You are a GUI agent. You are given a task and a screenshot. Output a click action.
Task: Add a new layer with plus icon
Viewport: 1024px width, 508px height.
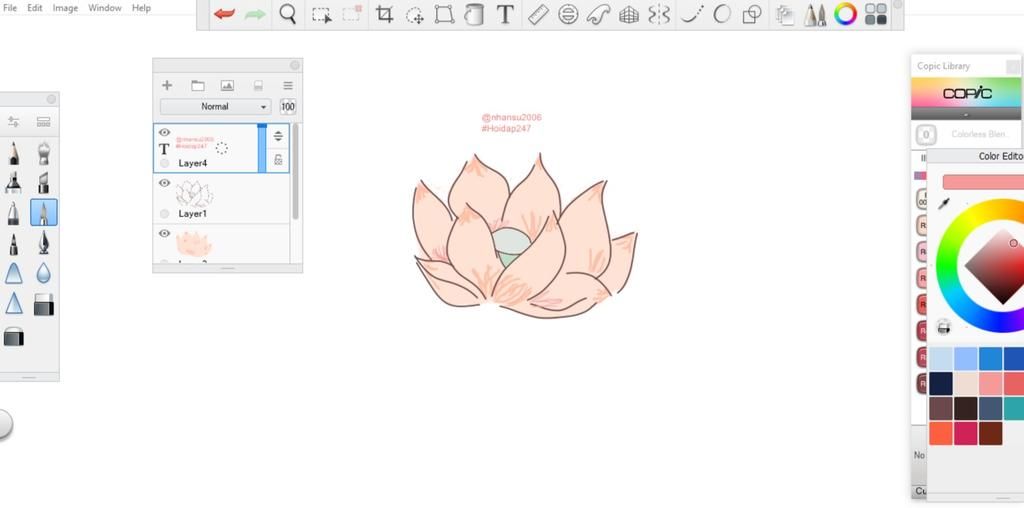click(167, 86)
